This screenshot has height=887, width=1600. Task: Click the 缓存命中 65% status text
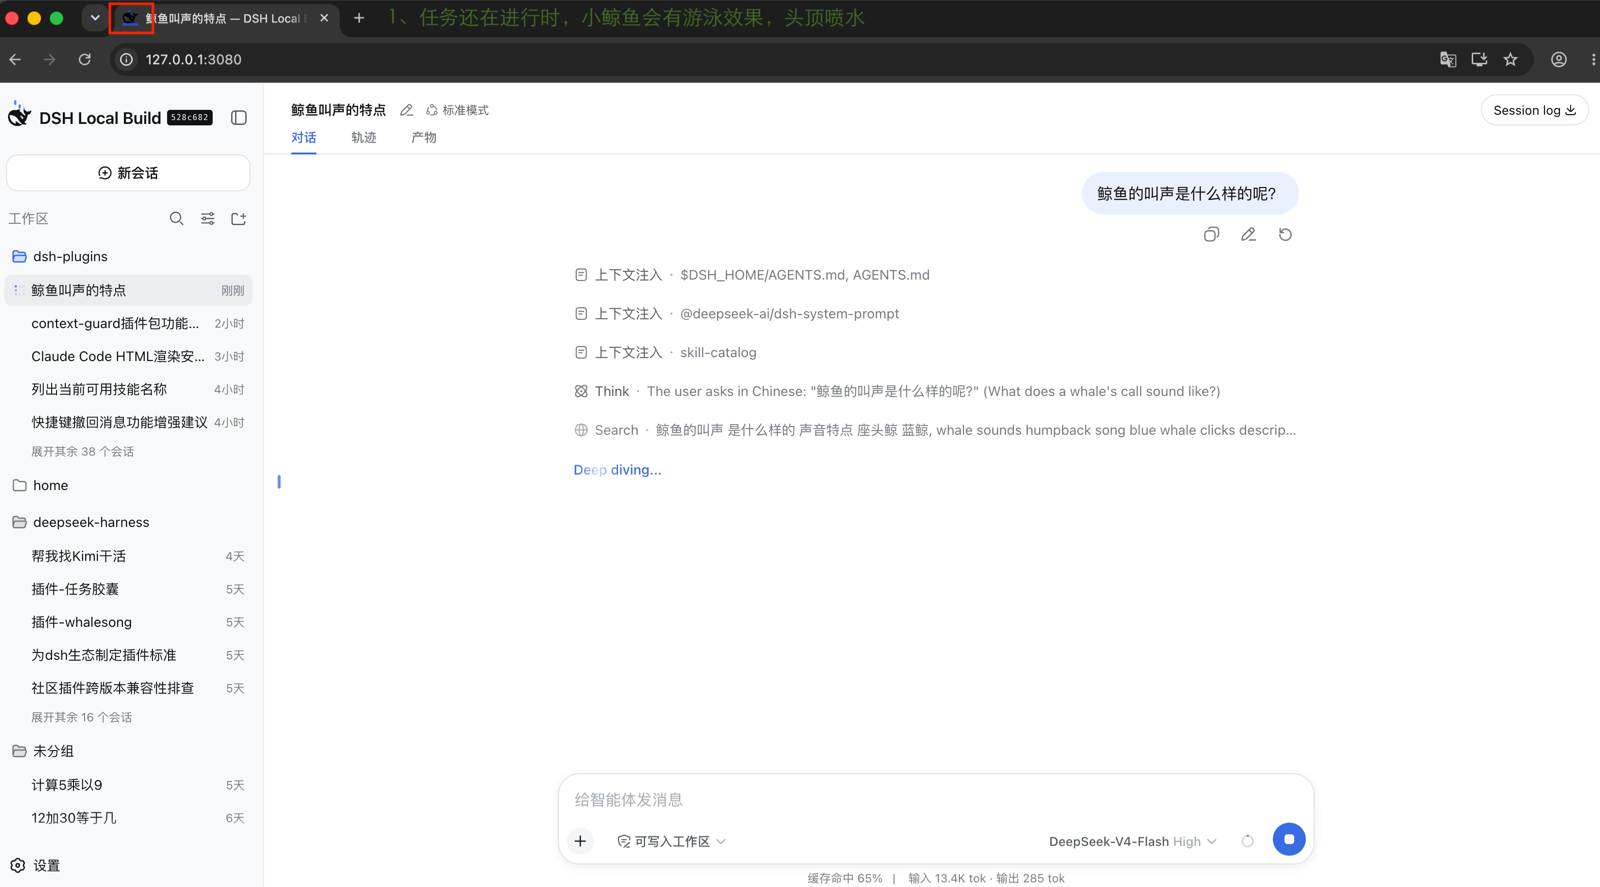click(845, 879)
